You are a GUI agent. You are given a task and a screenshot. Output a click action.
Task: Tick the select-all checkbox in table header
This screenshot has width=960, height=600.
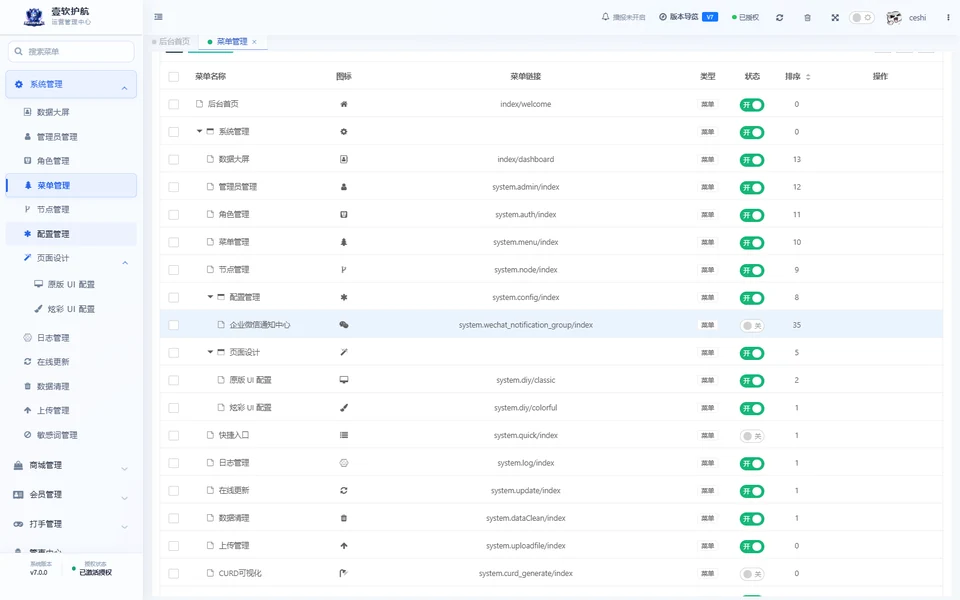click(x=174, y=77)
